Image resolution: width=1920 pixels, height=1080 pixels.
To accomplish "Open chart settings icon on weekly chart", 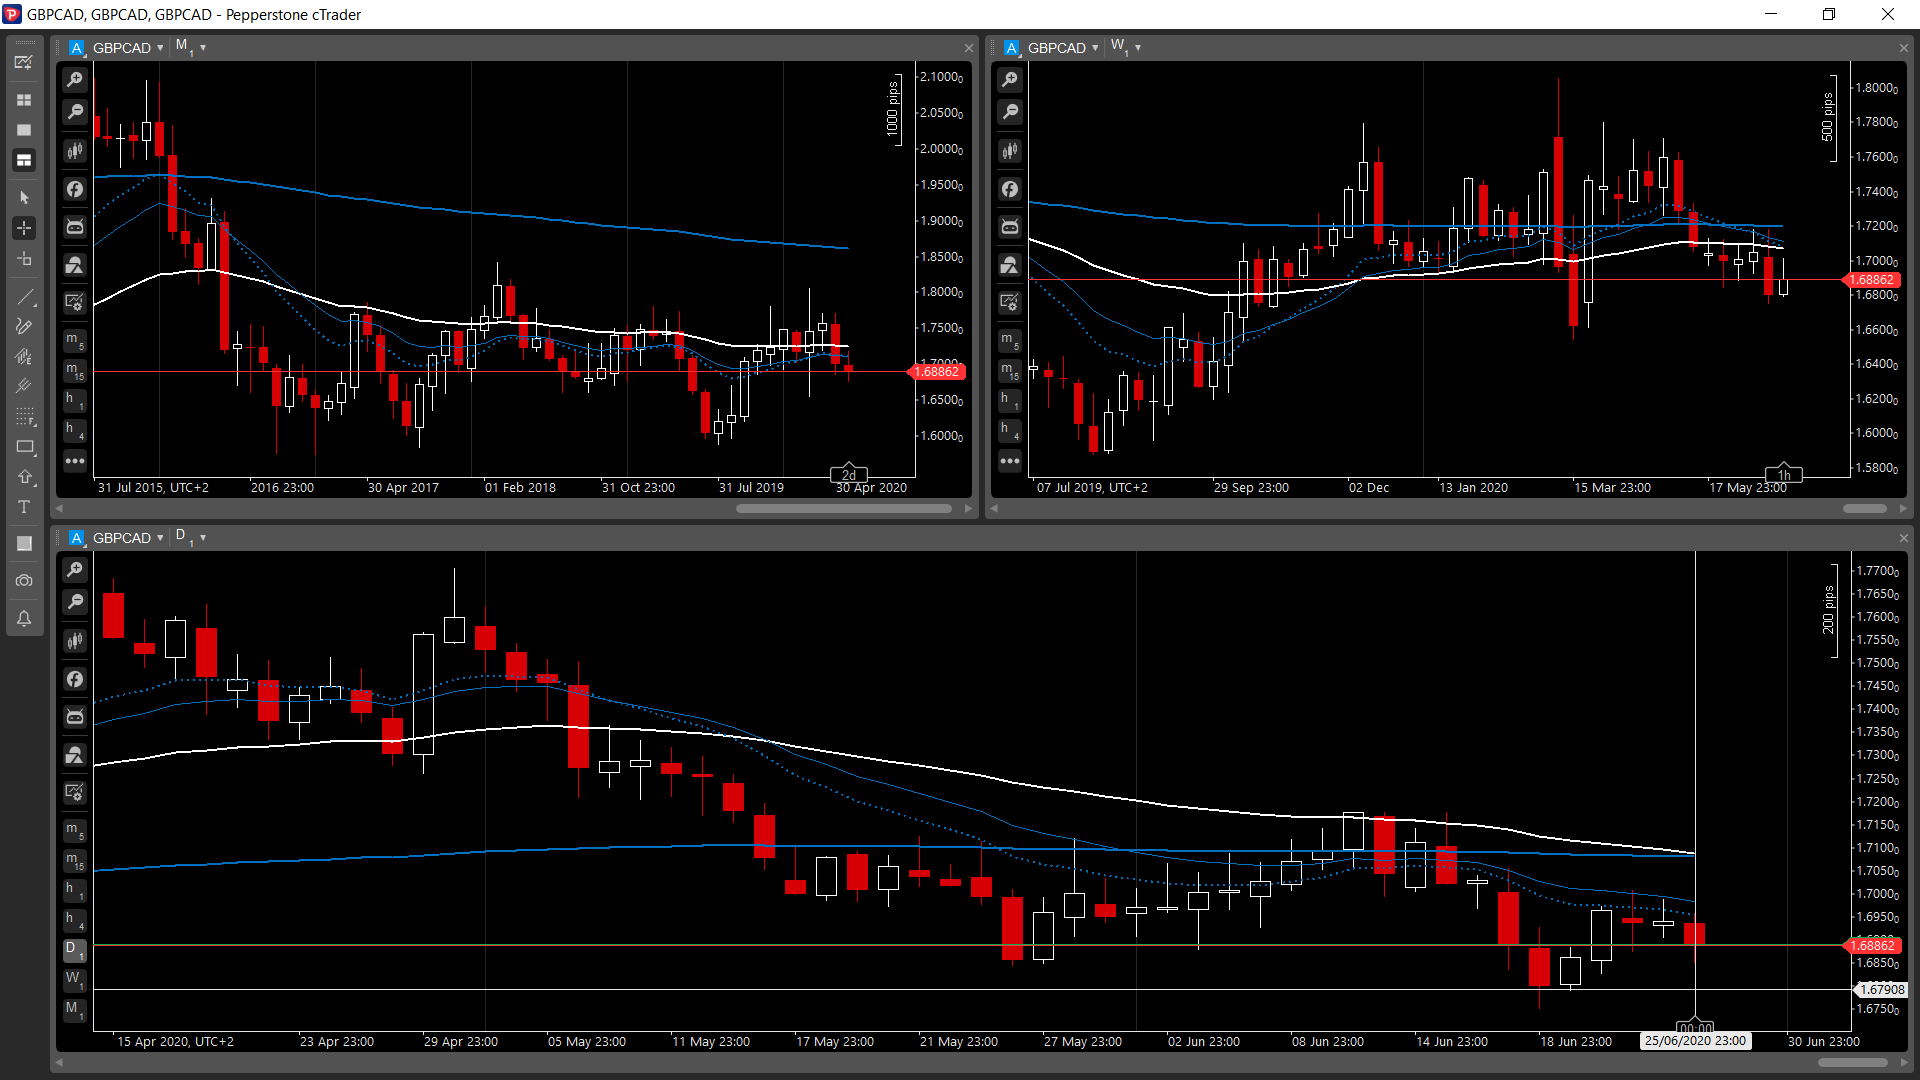I will pos(1010,302).
